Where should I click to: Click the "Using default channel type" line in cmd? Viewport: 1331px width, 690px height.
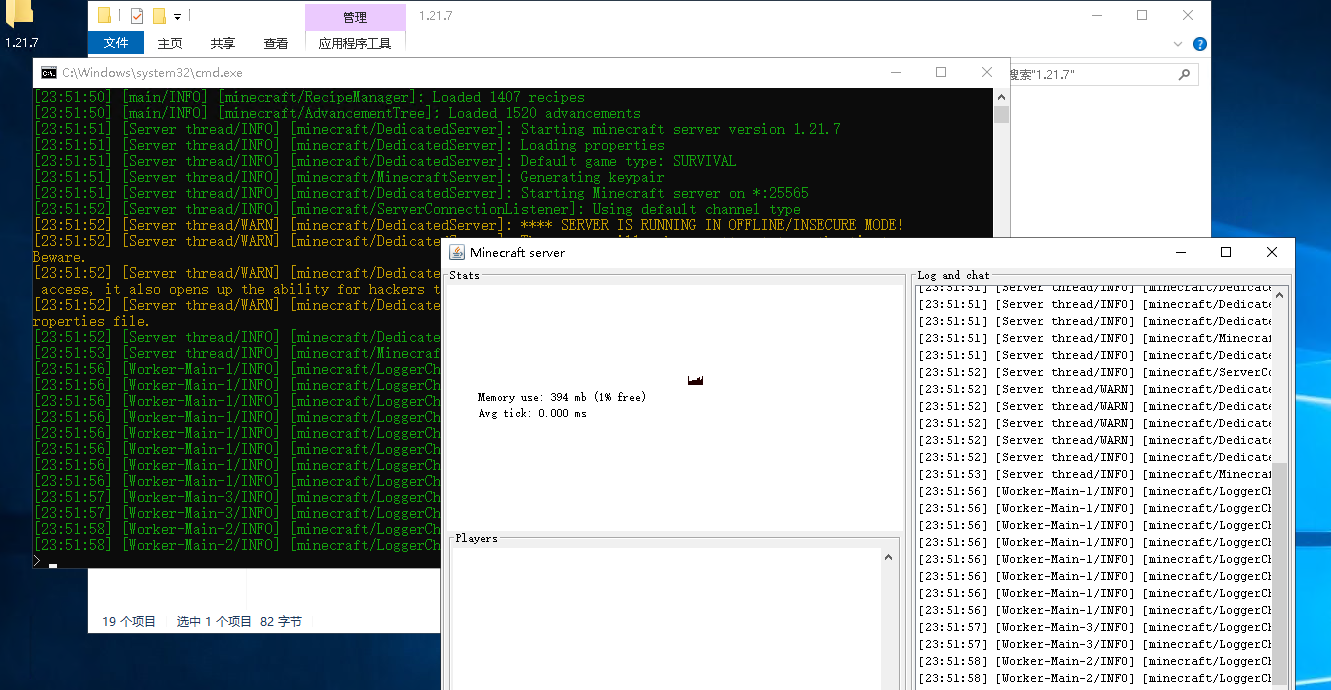tap(417, 209)
